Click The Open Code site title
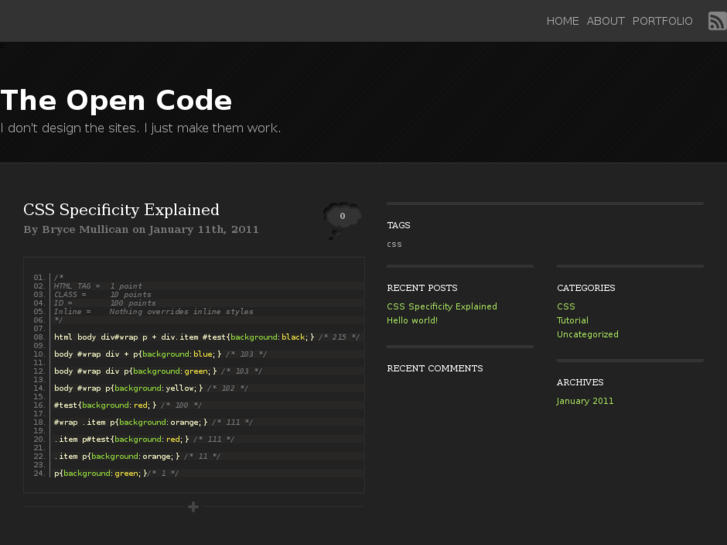 tap(116, 100)
